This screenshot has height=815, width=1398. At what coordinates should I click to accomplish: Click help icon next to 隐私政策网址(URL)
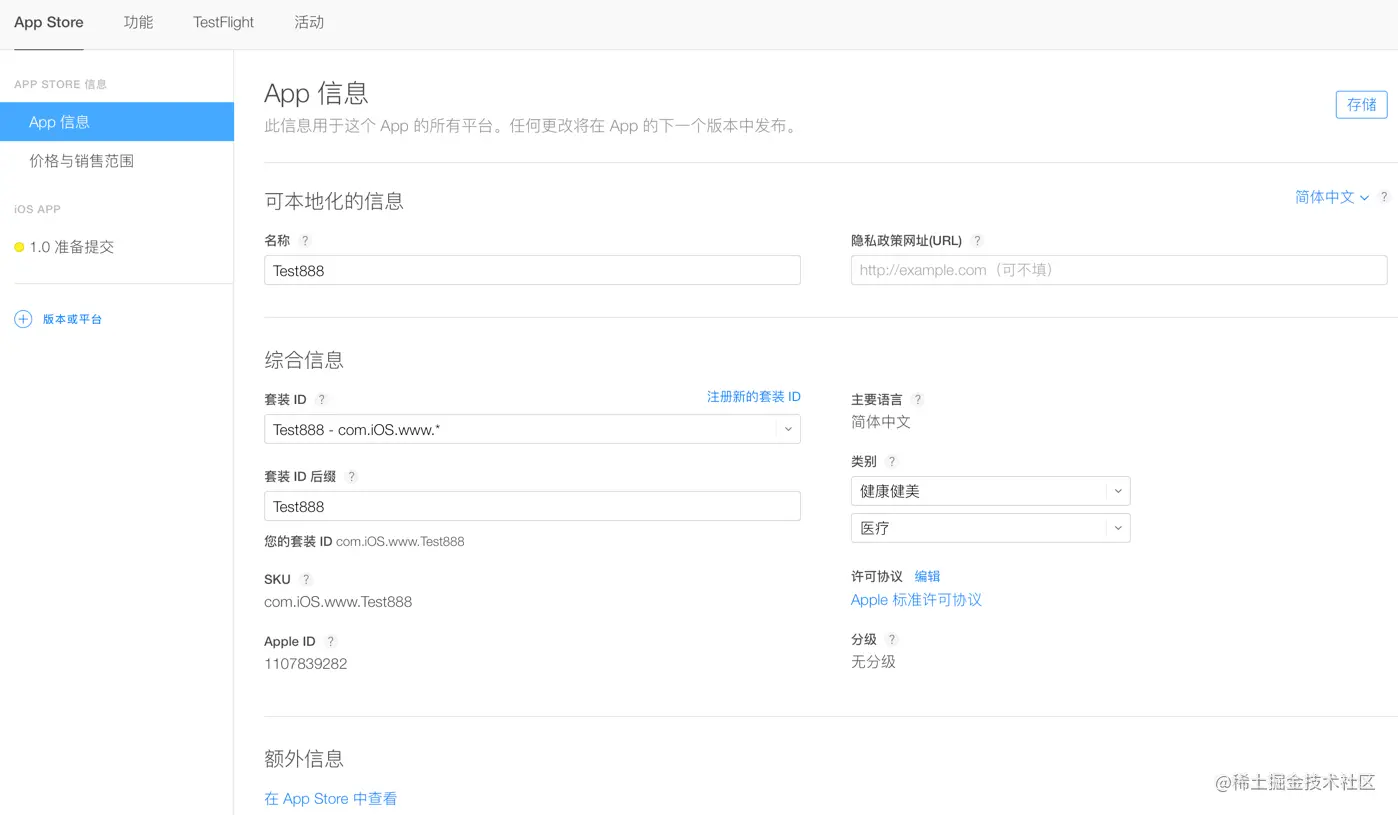pos(977,241)
